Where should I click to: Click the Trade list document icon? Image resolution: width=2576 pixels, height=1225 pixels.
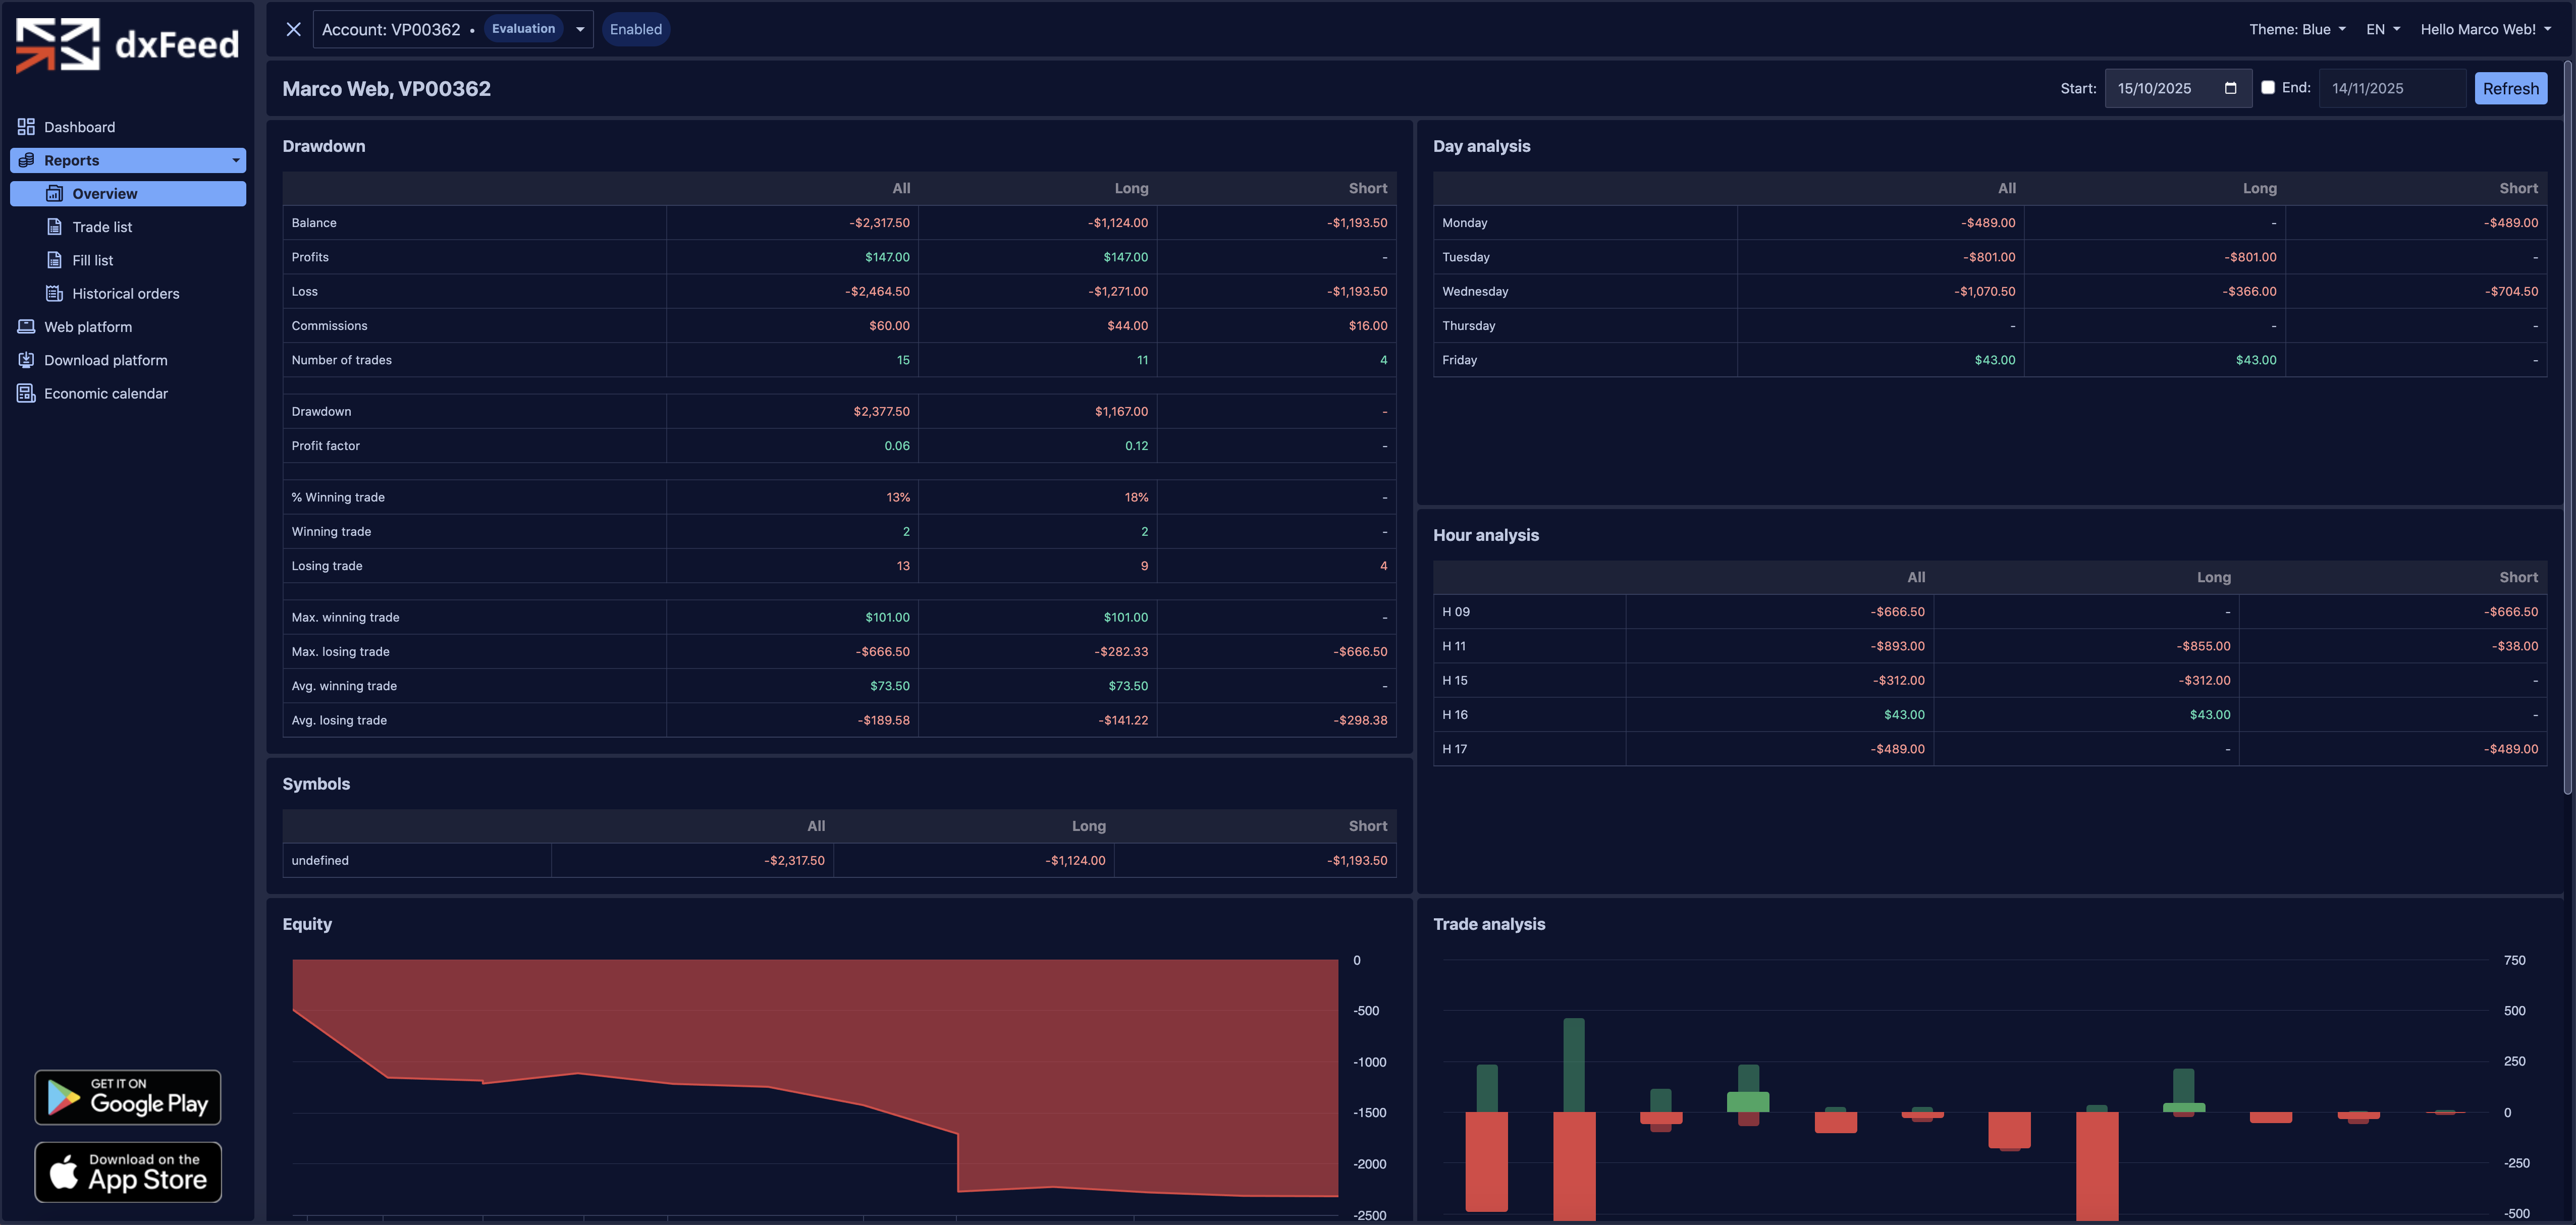point(55,227)
